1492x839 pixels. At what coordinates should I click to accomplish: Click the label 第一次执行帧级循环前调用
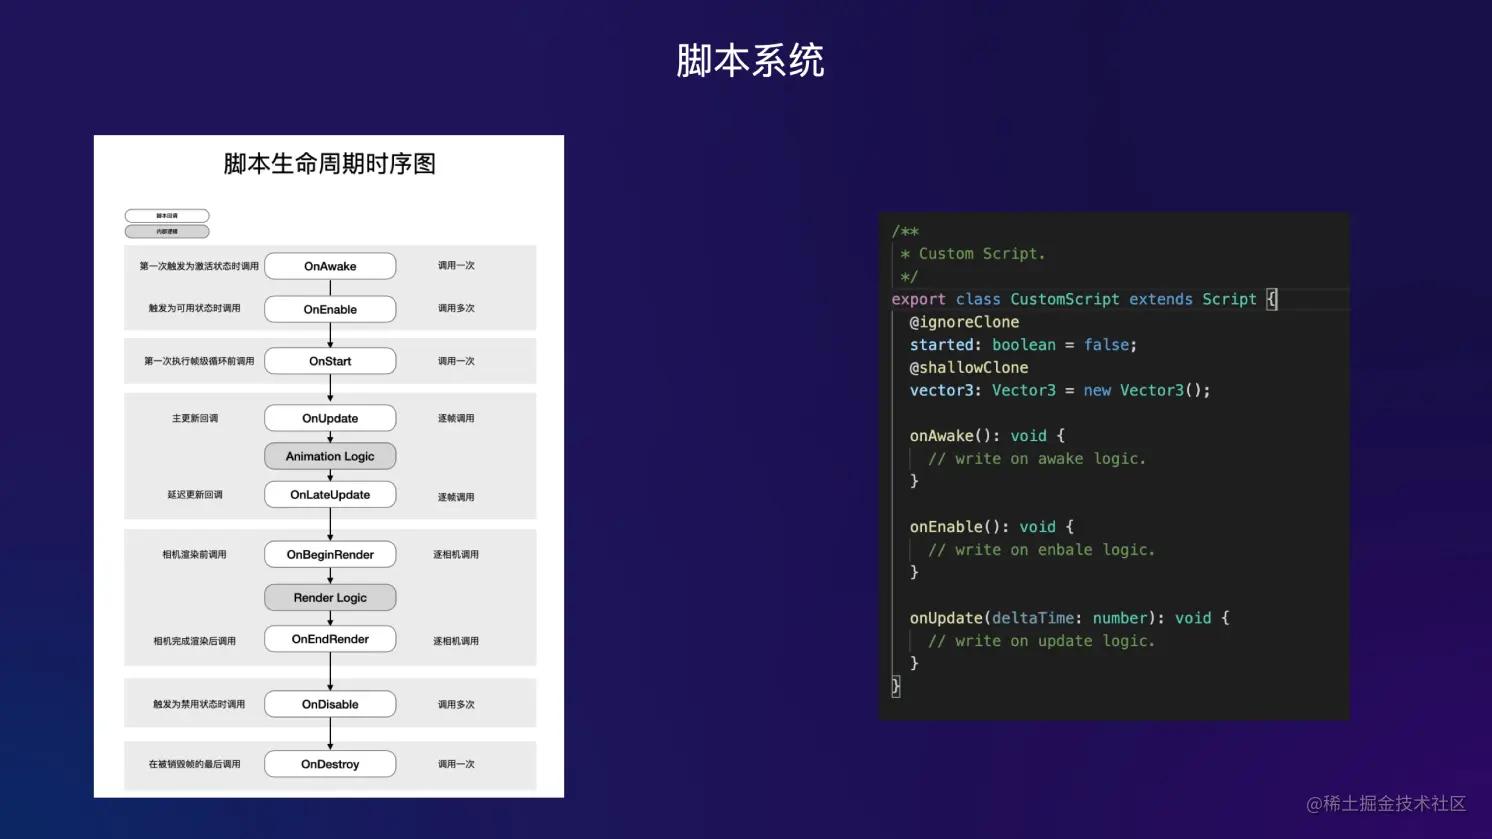[199, 361]
